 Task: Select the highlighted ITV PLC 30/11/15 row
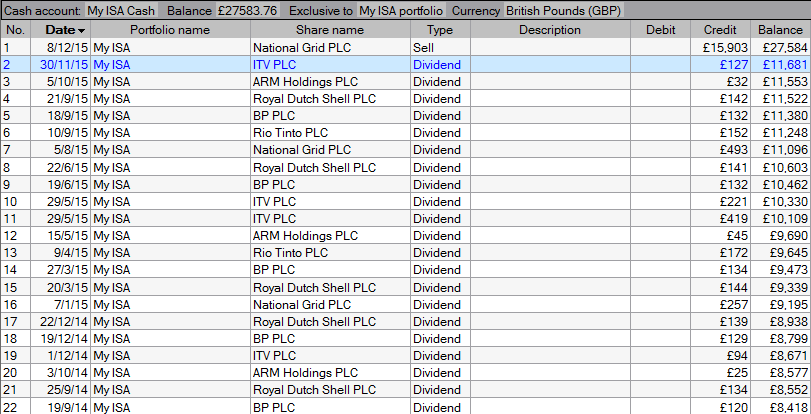pos(329,64)
